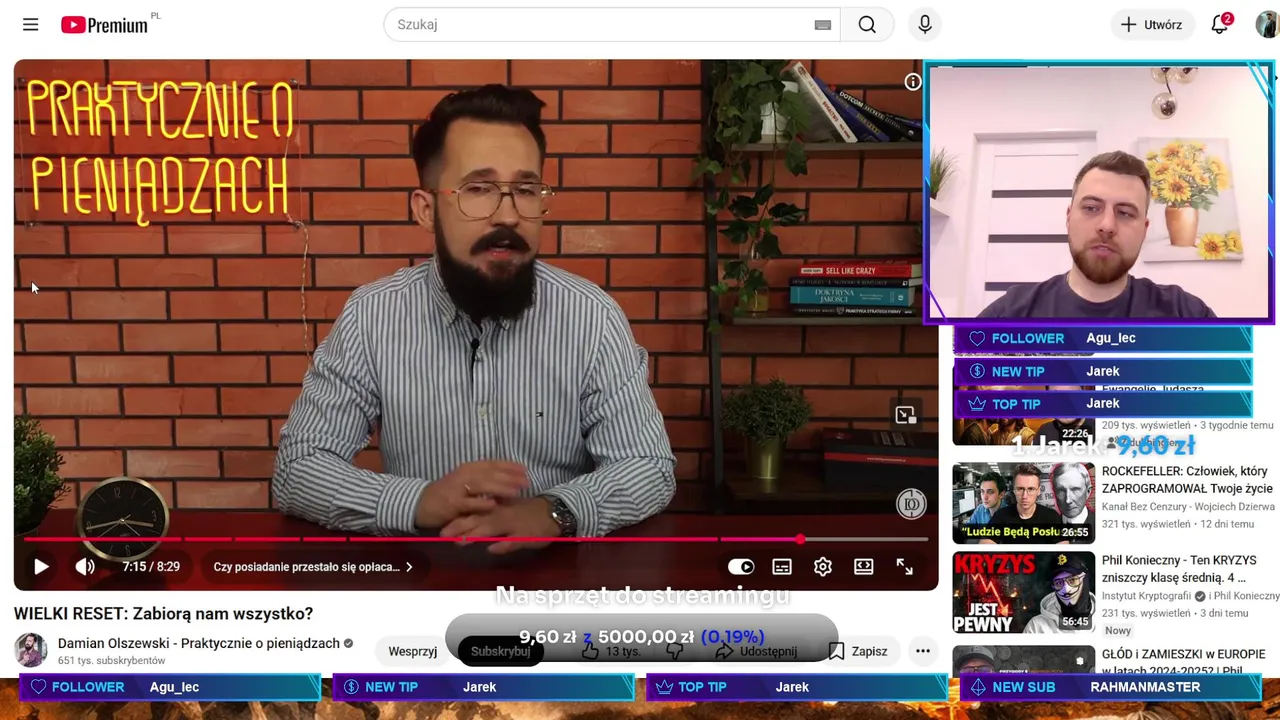Screen dimensions: 1280x720
Task: Click the 7:15 / 8:29 time display
Action: pos(151,567)
